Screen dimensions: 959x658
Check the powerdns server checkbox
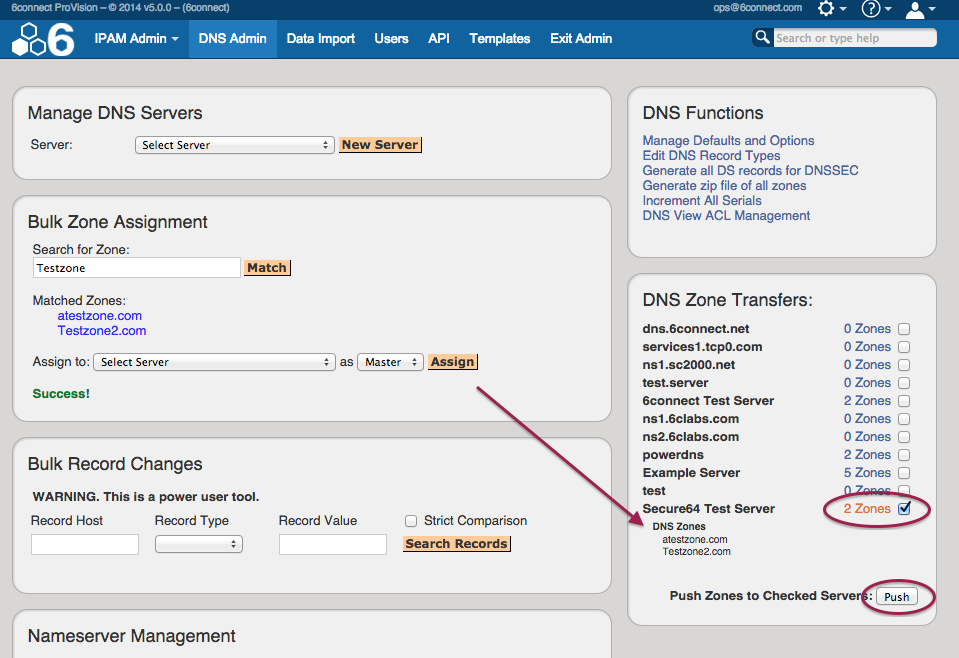(x=904, y=455)
